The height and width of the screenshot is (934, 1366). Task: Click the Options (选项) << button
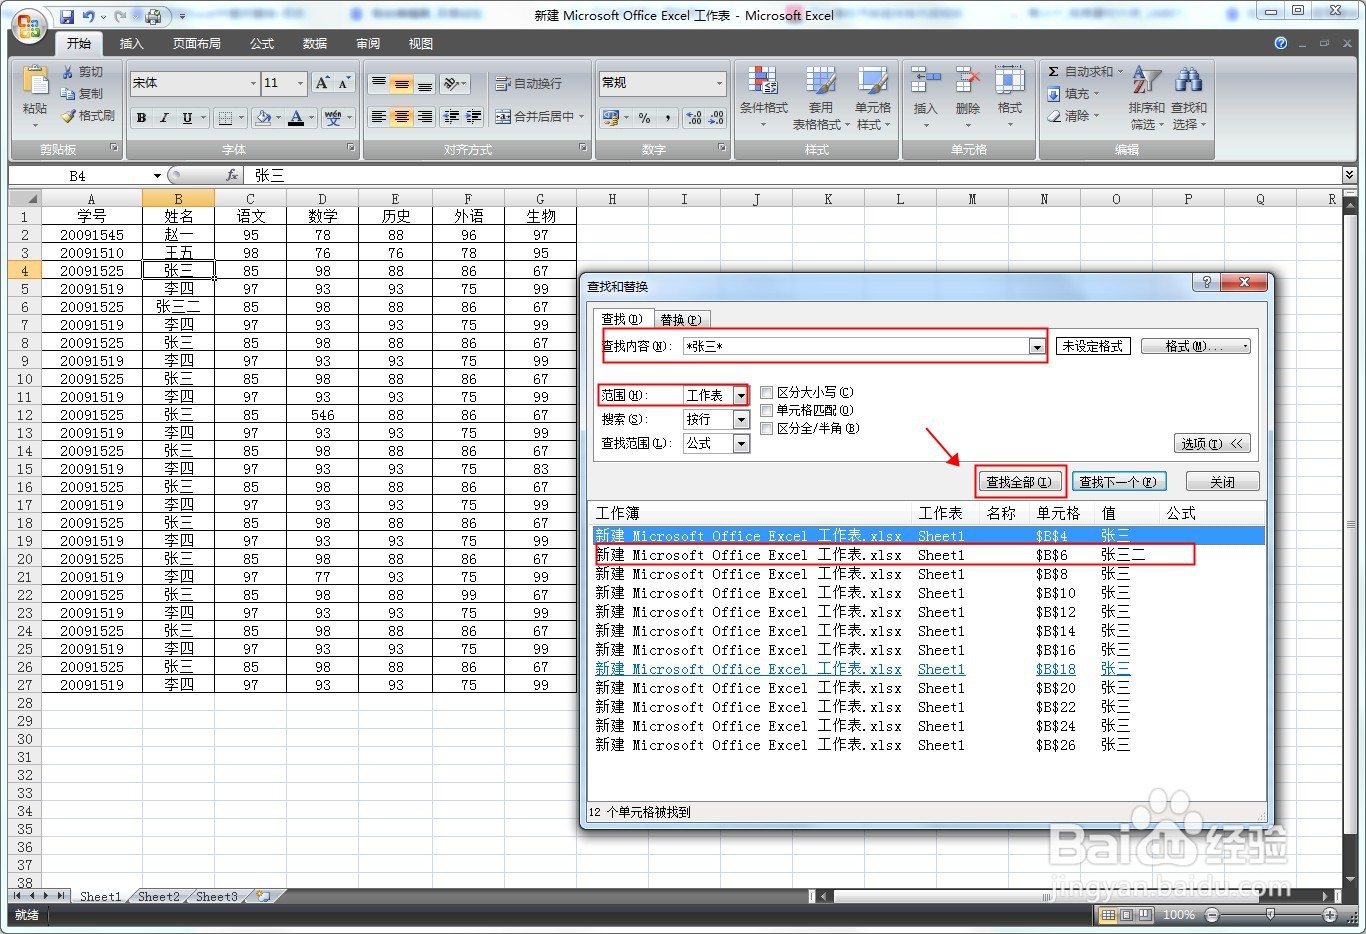coord(1213,444)
